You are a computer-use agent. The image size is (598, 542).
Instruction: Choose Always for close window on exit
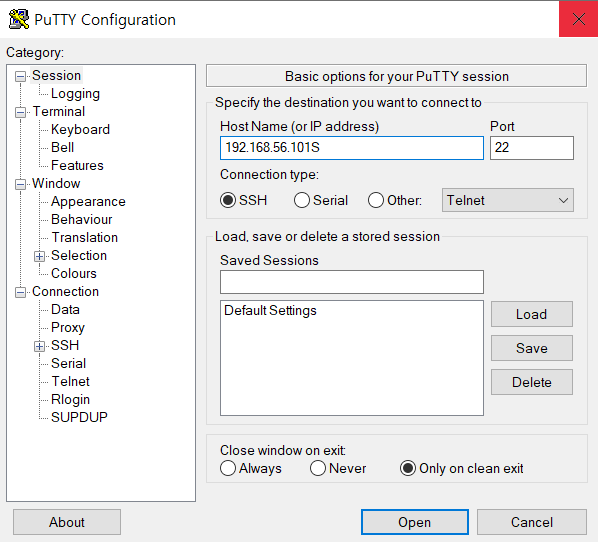coord(228,468)
